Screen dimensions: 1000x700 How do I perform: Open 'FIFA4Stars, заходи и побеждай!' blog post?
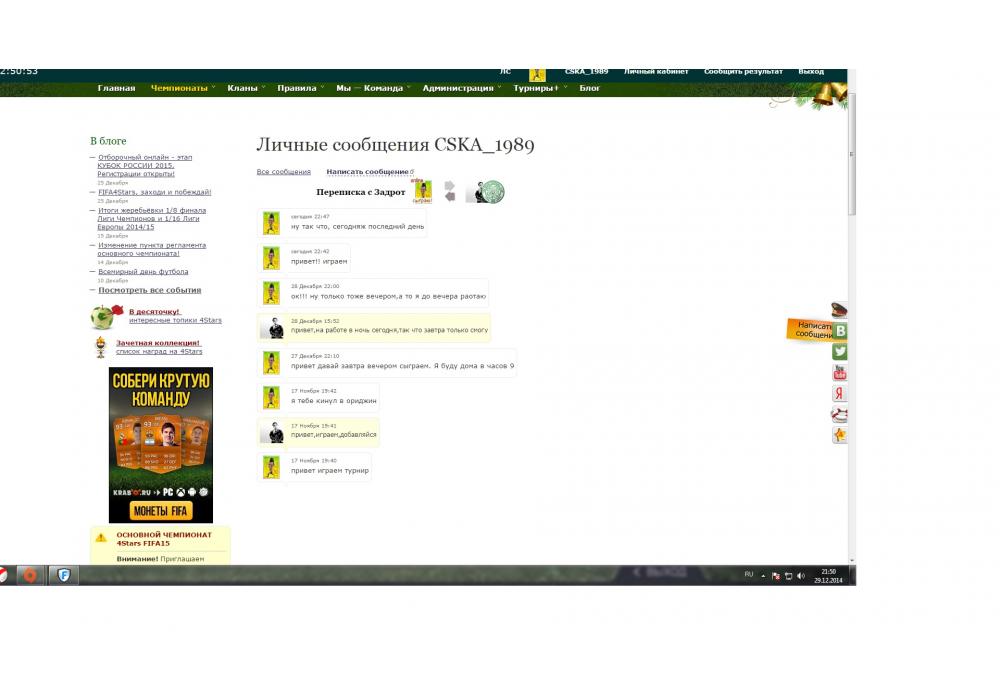click(154, 192)
